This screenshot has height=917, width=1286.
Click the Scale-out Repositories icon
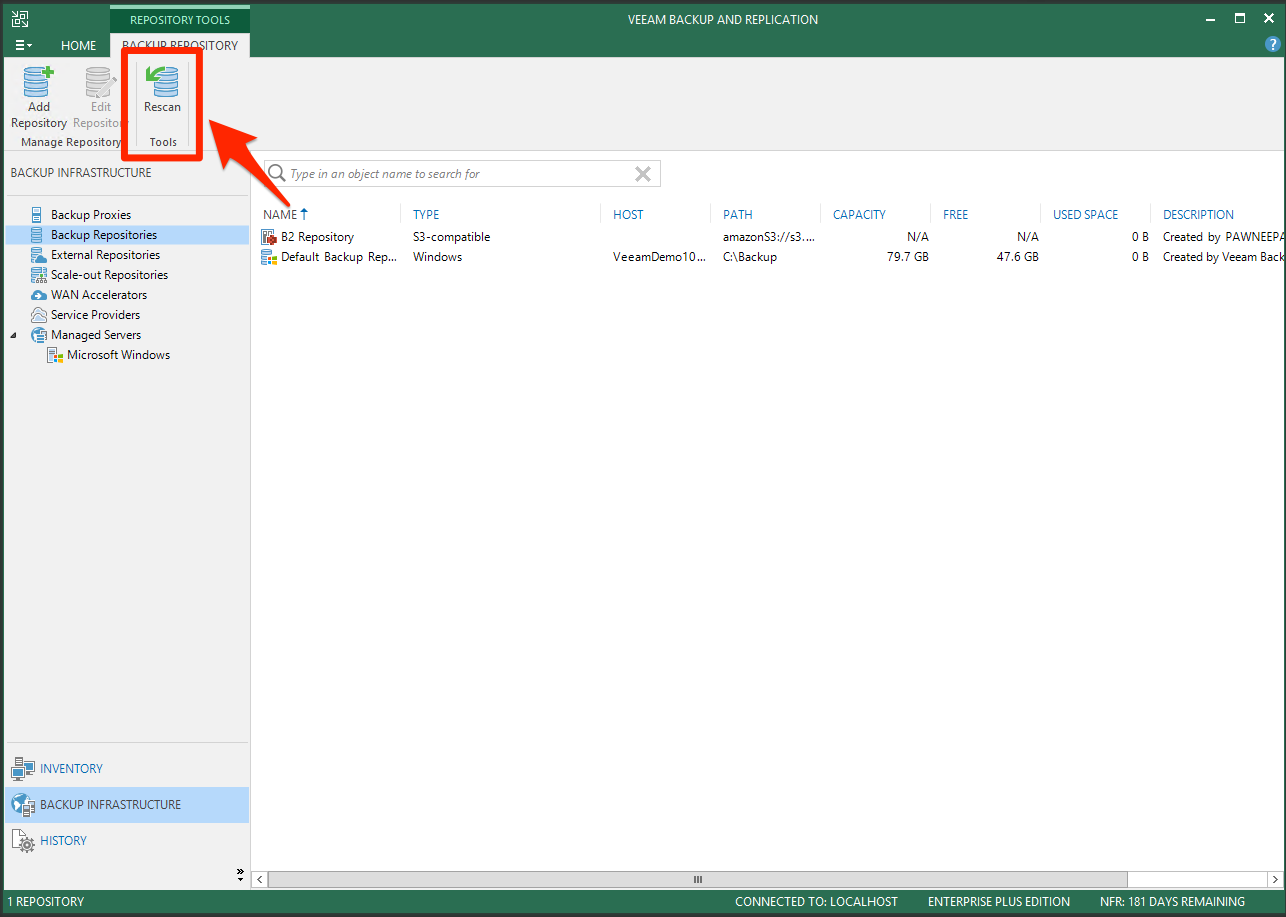(x=38, y=275)
